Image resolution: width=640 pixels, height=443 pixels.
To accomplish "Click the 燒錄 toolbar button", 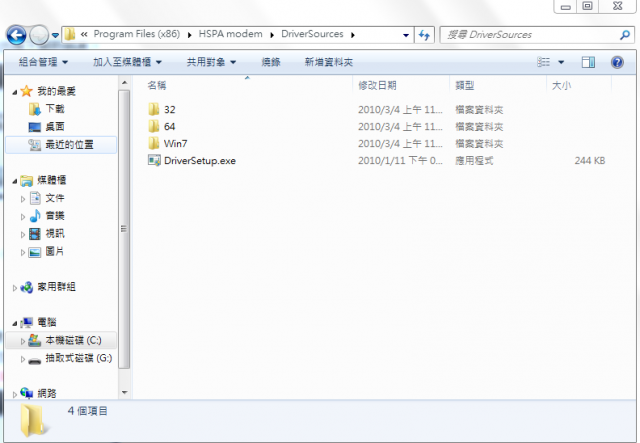I will 271,62.
